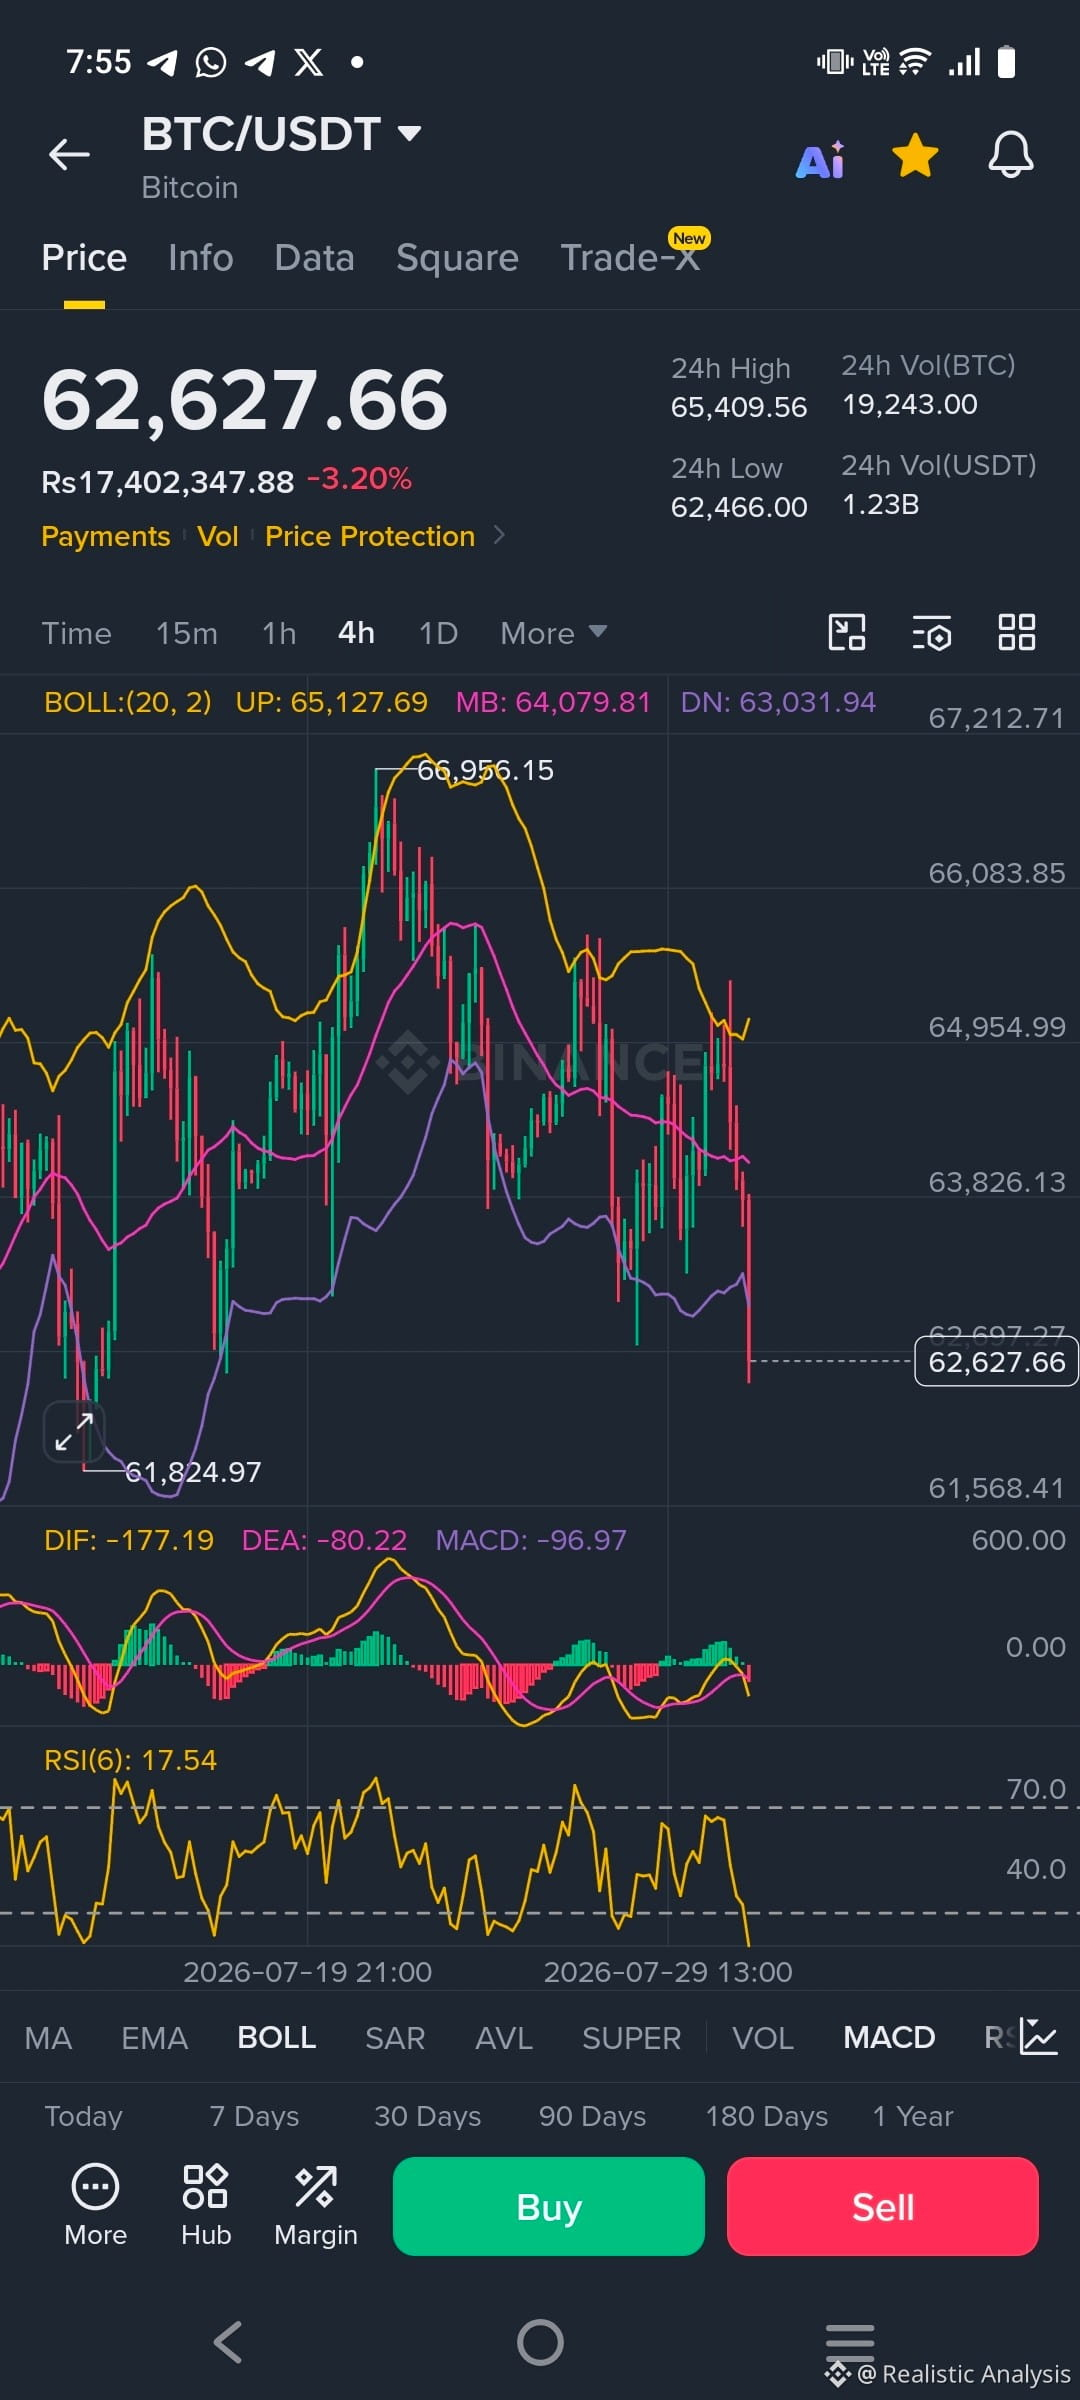Viewport: 1080px width, 2400px height.
Task: Open the multi-chart grid icon
Action: click(x=1017, y=633)
